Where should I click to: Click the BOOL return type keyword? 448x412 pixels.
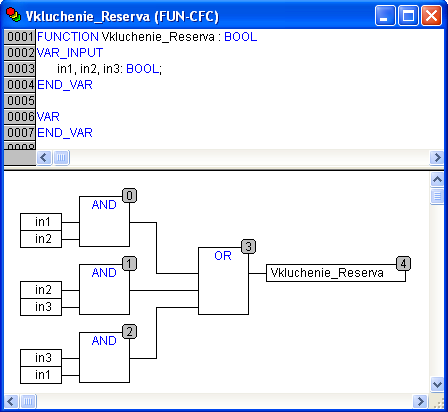point(241,37)
